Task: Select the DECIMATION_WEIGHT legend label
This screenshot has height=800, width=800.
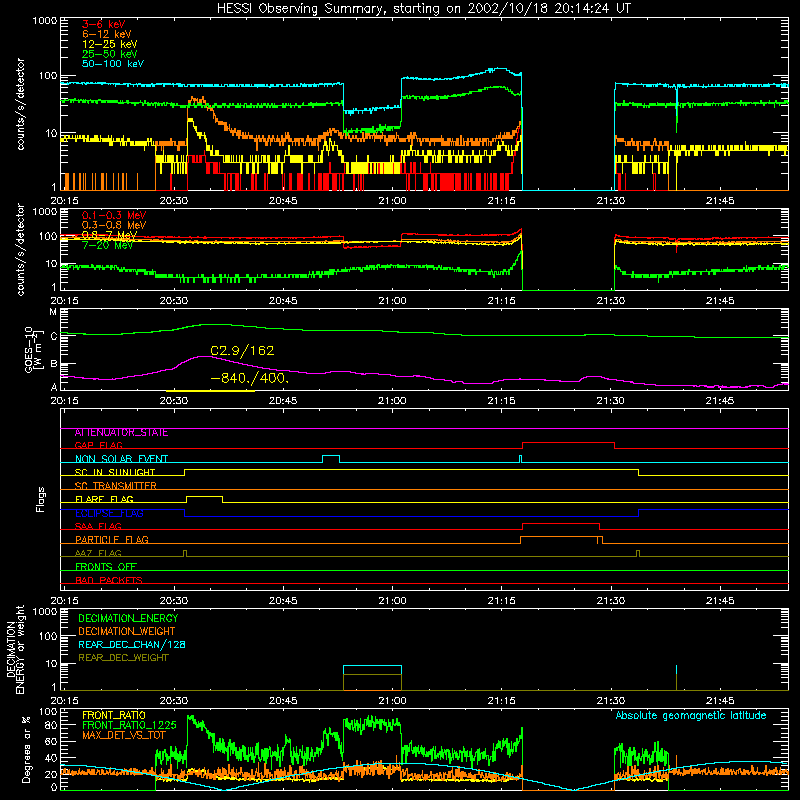Action: click(x=127, y=632)
